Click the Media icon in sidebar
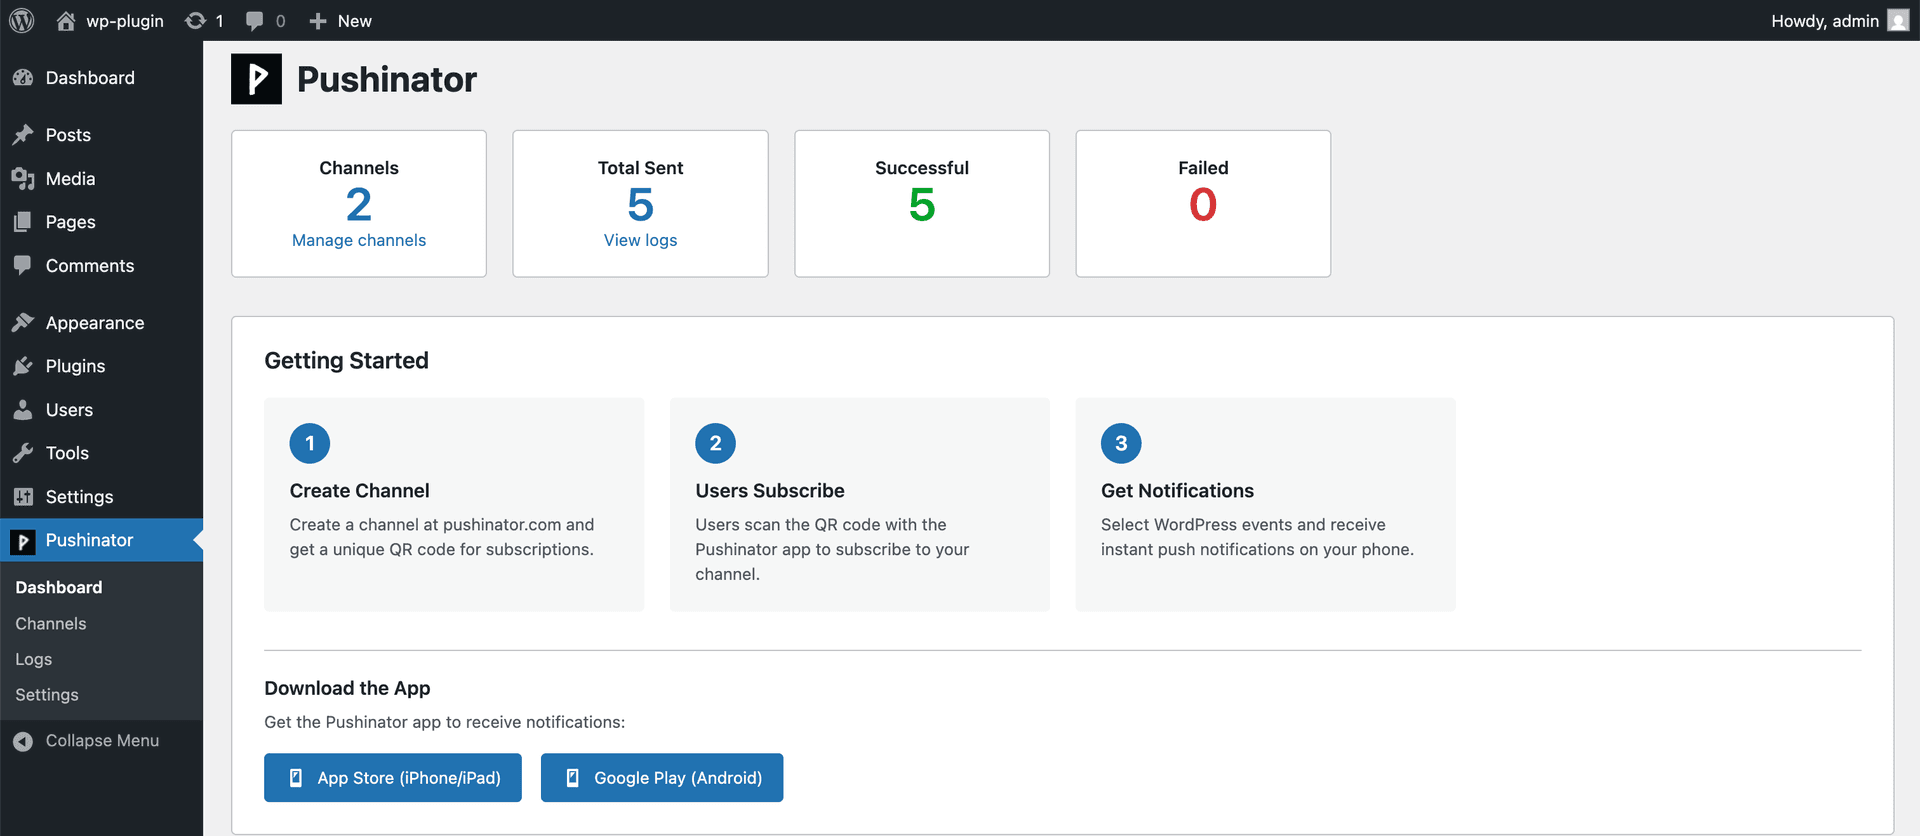This screenshot has width=1920, height=836. (23, 178)
